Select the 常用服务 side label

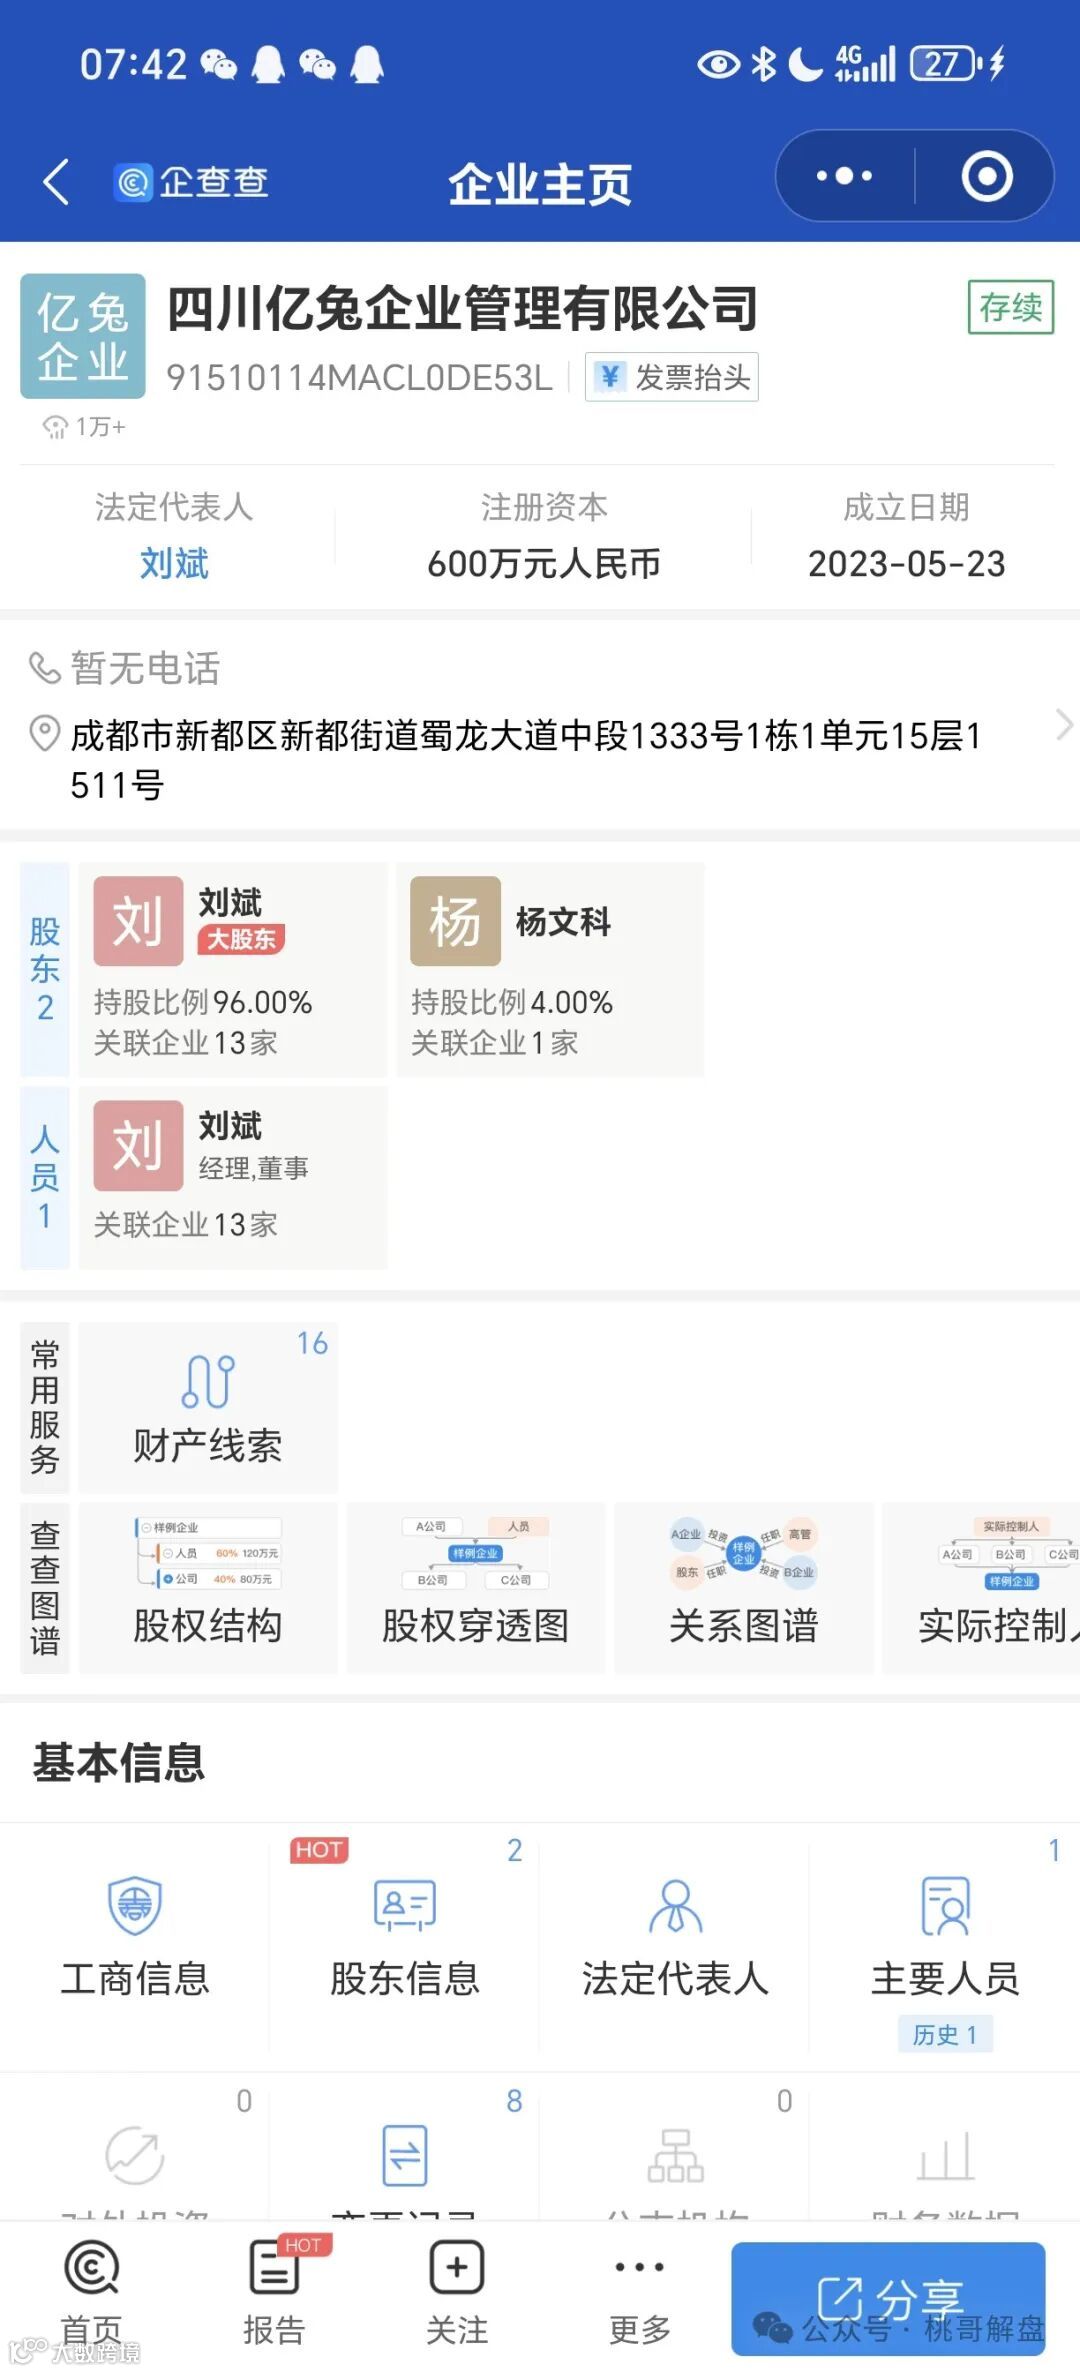click(45, 1408)
